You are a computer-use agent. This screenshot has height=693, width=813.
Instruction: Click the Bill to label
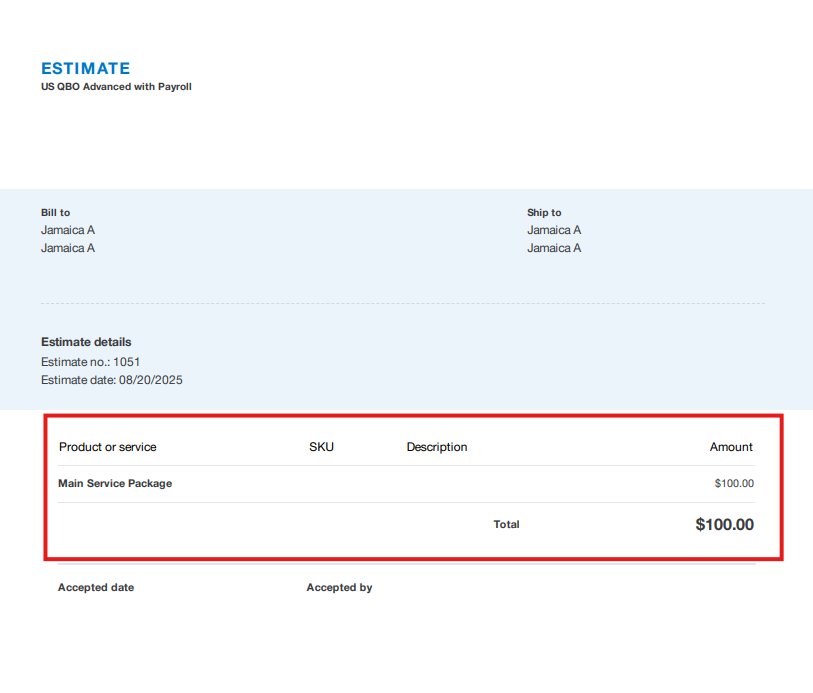click(x=55, y=213)
